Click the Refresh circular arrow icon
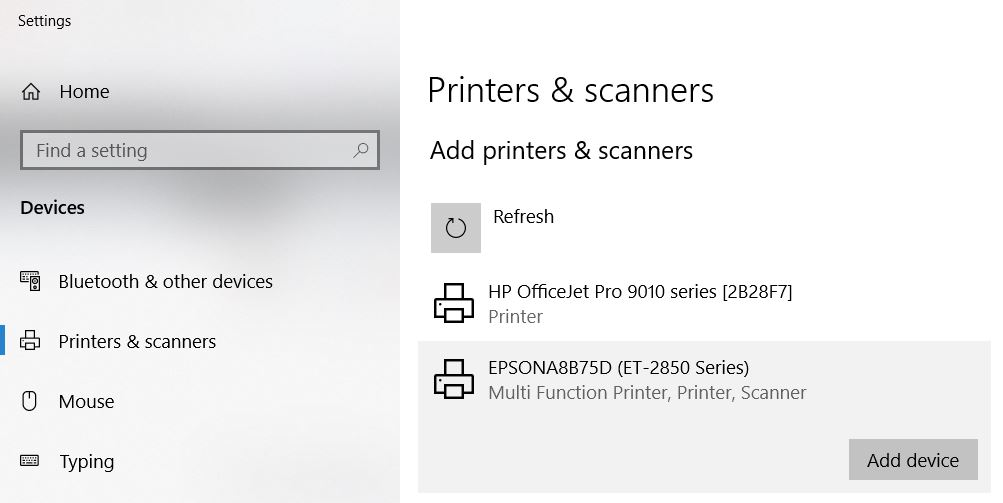 455,228
